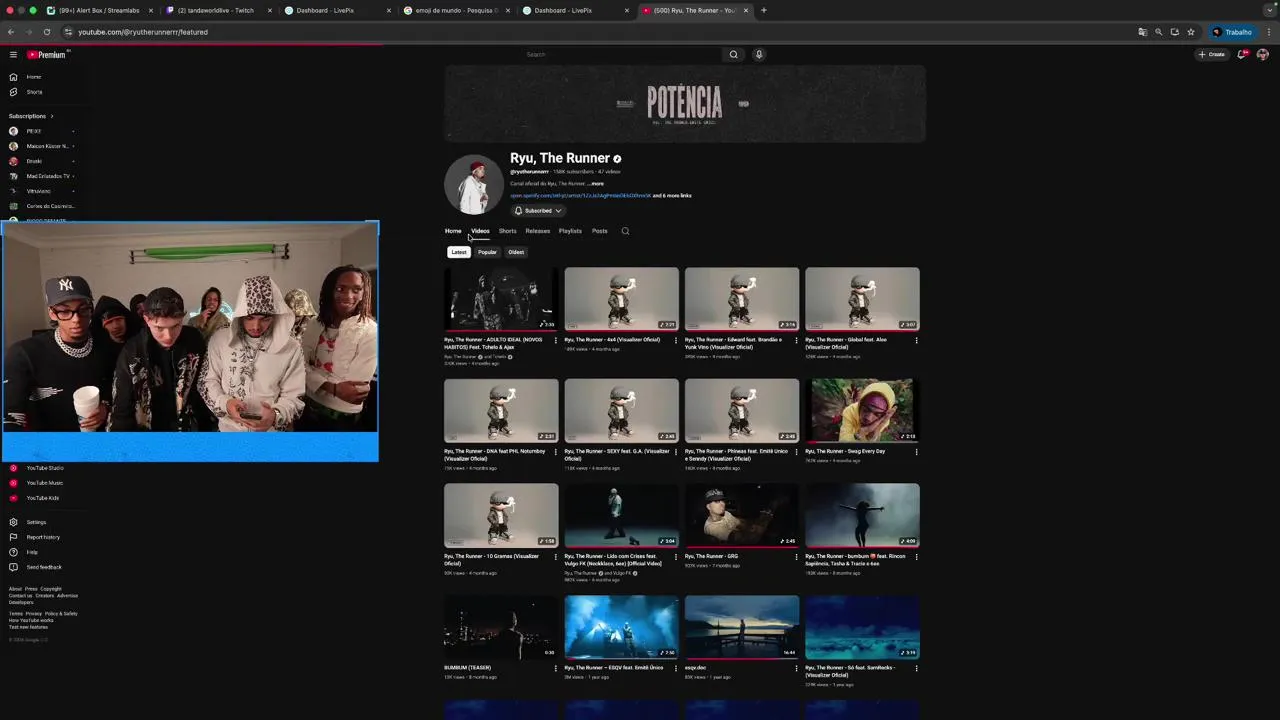
Task: Select the Oldest sort chip
Action: point(516,252)
